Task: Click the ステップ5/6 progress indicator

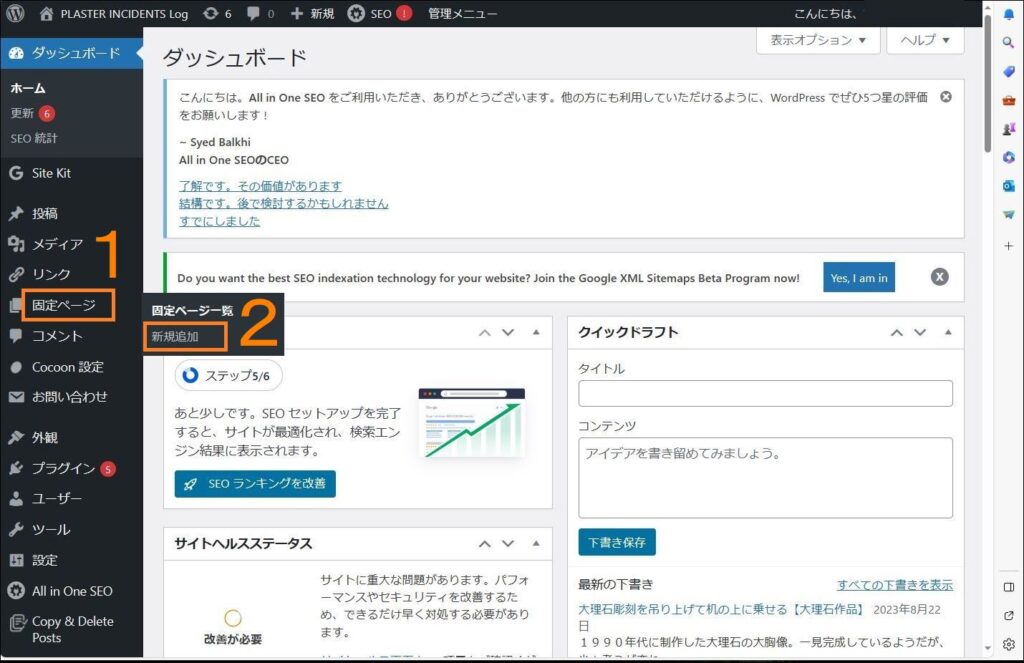Action: (x=229, y=376)
